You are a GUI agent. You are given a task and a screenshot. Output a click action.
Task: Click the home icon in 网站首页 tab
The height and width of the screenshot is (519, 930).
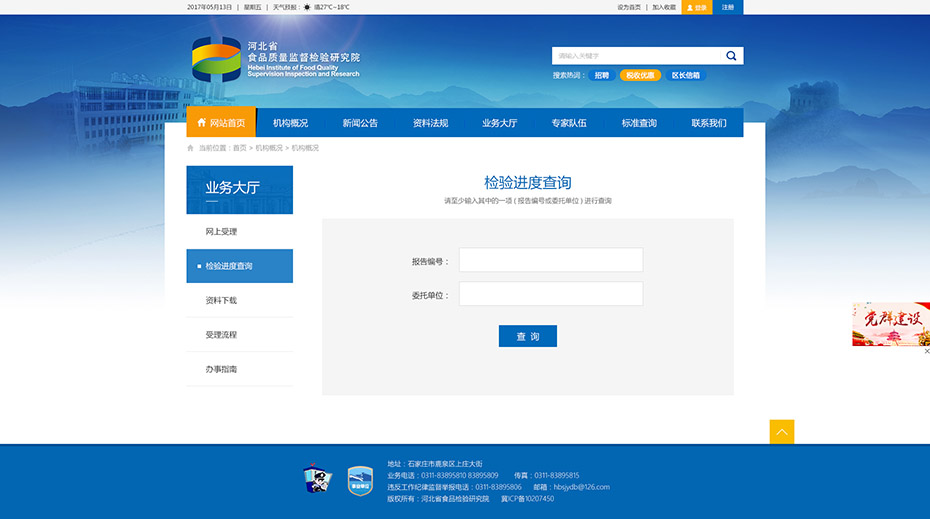(x=201, y=123)
